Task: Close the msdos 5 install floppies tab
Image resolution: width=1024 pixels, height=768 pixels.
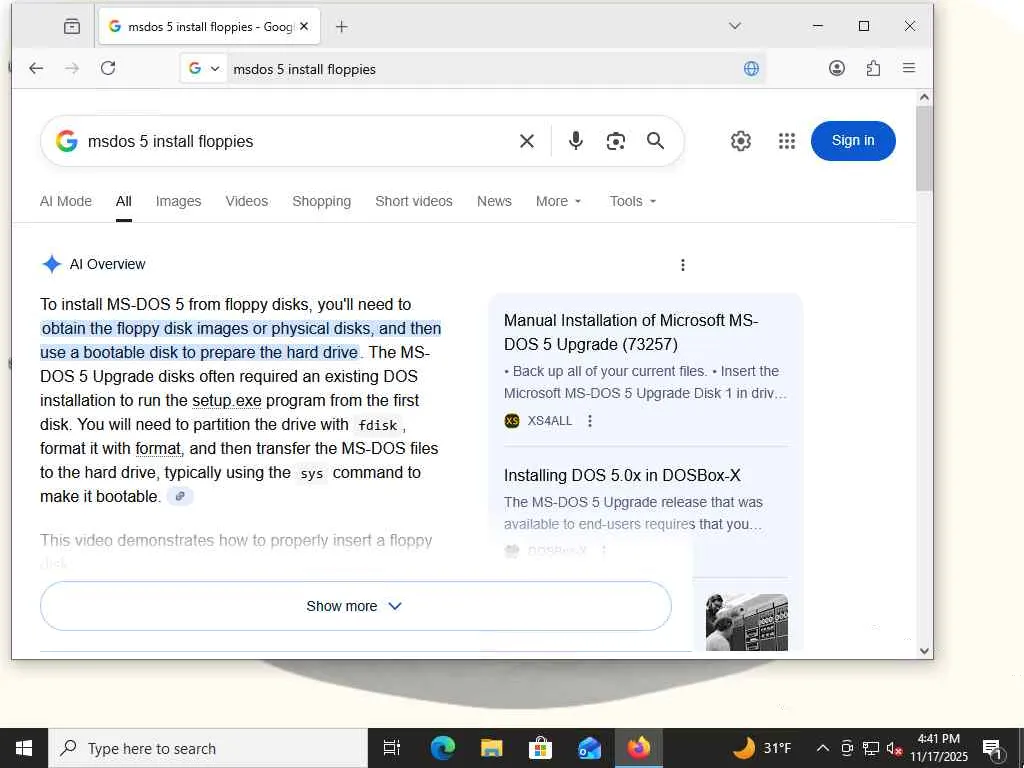Action: pos(304,26)
